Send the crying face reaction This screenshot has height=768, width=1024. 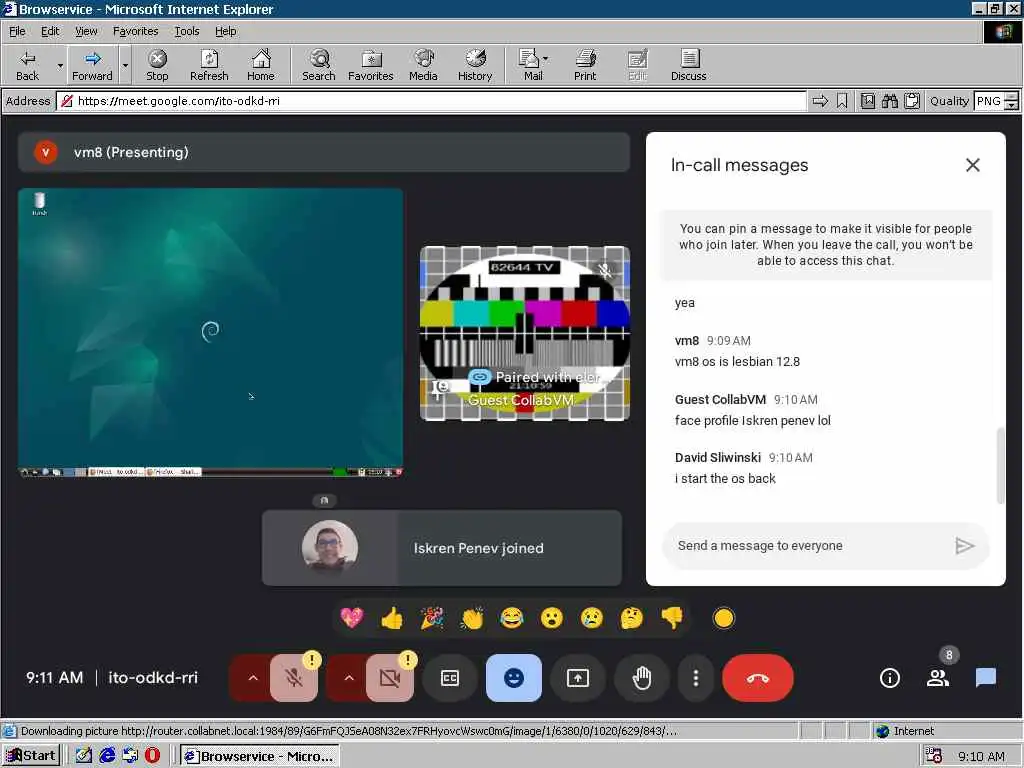[x=592, y=618]
